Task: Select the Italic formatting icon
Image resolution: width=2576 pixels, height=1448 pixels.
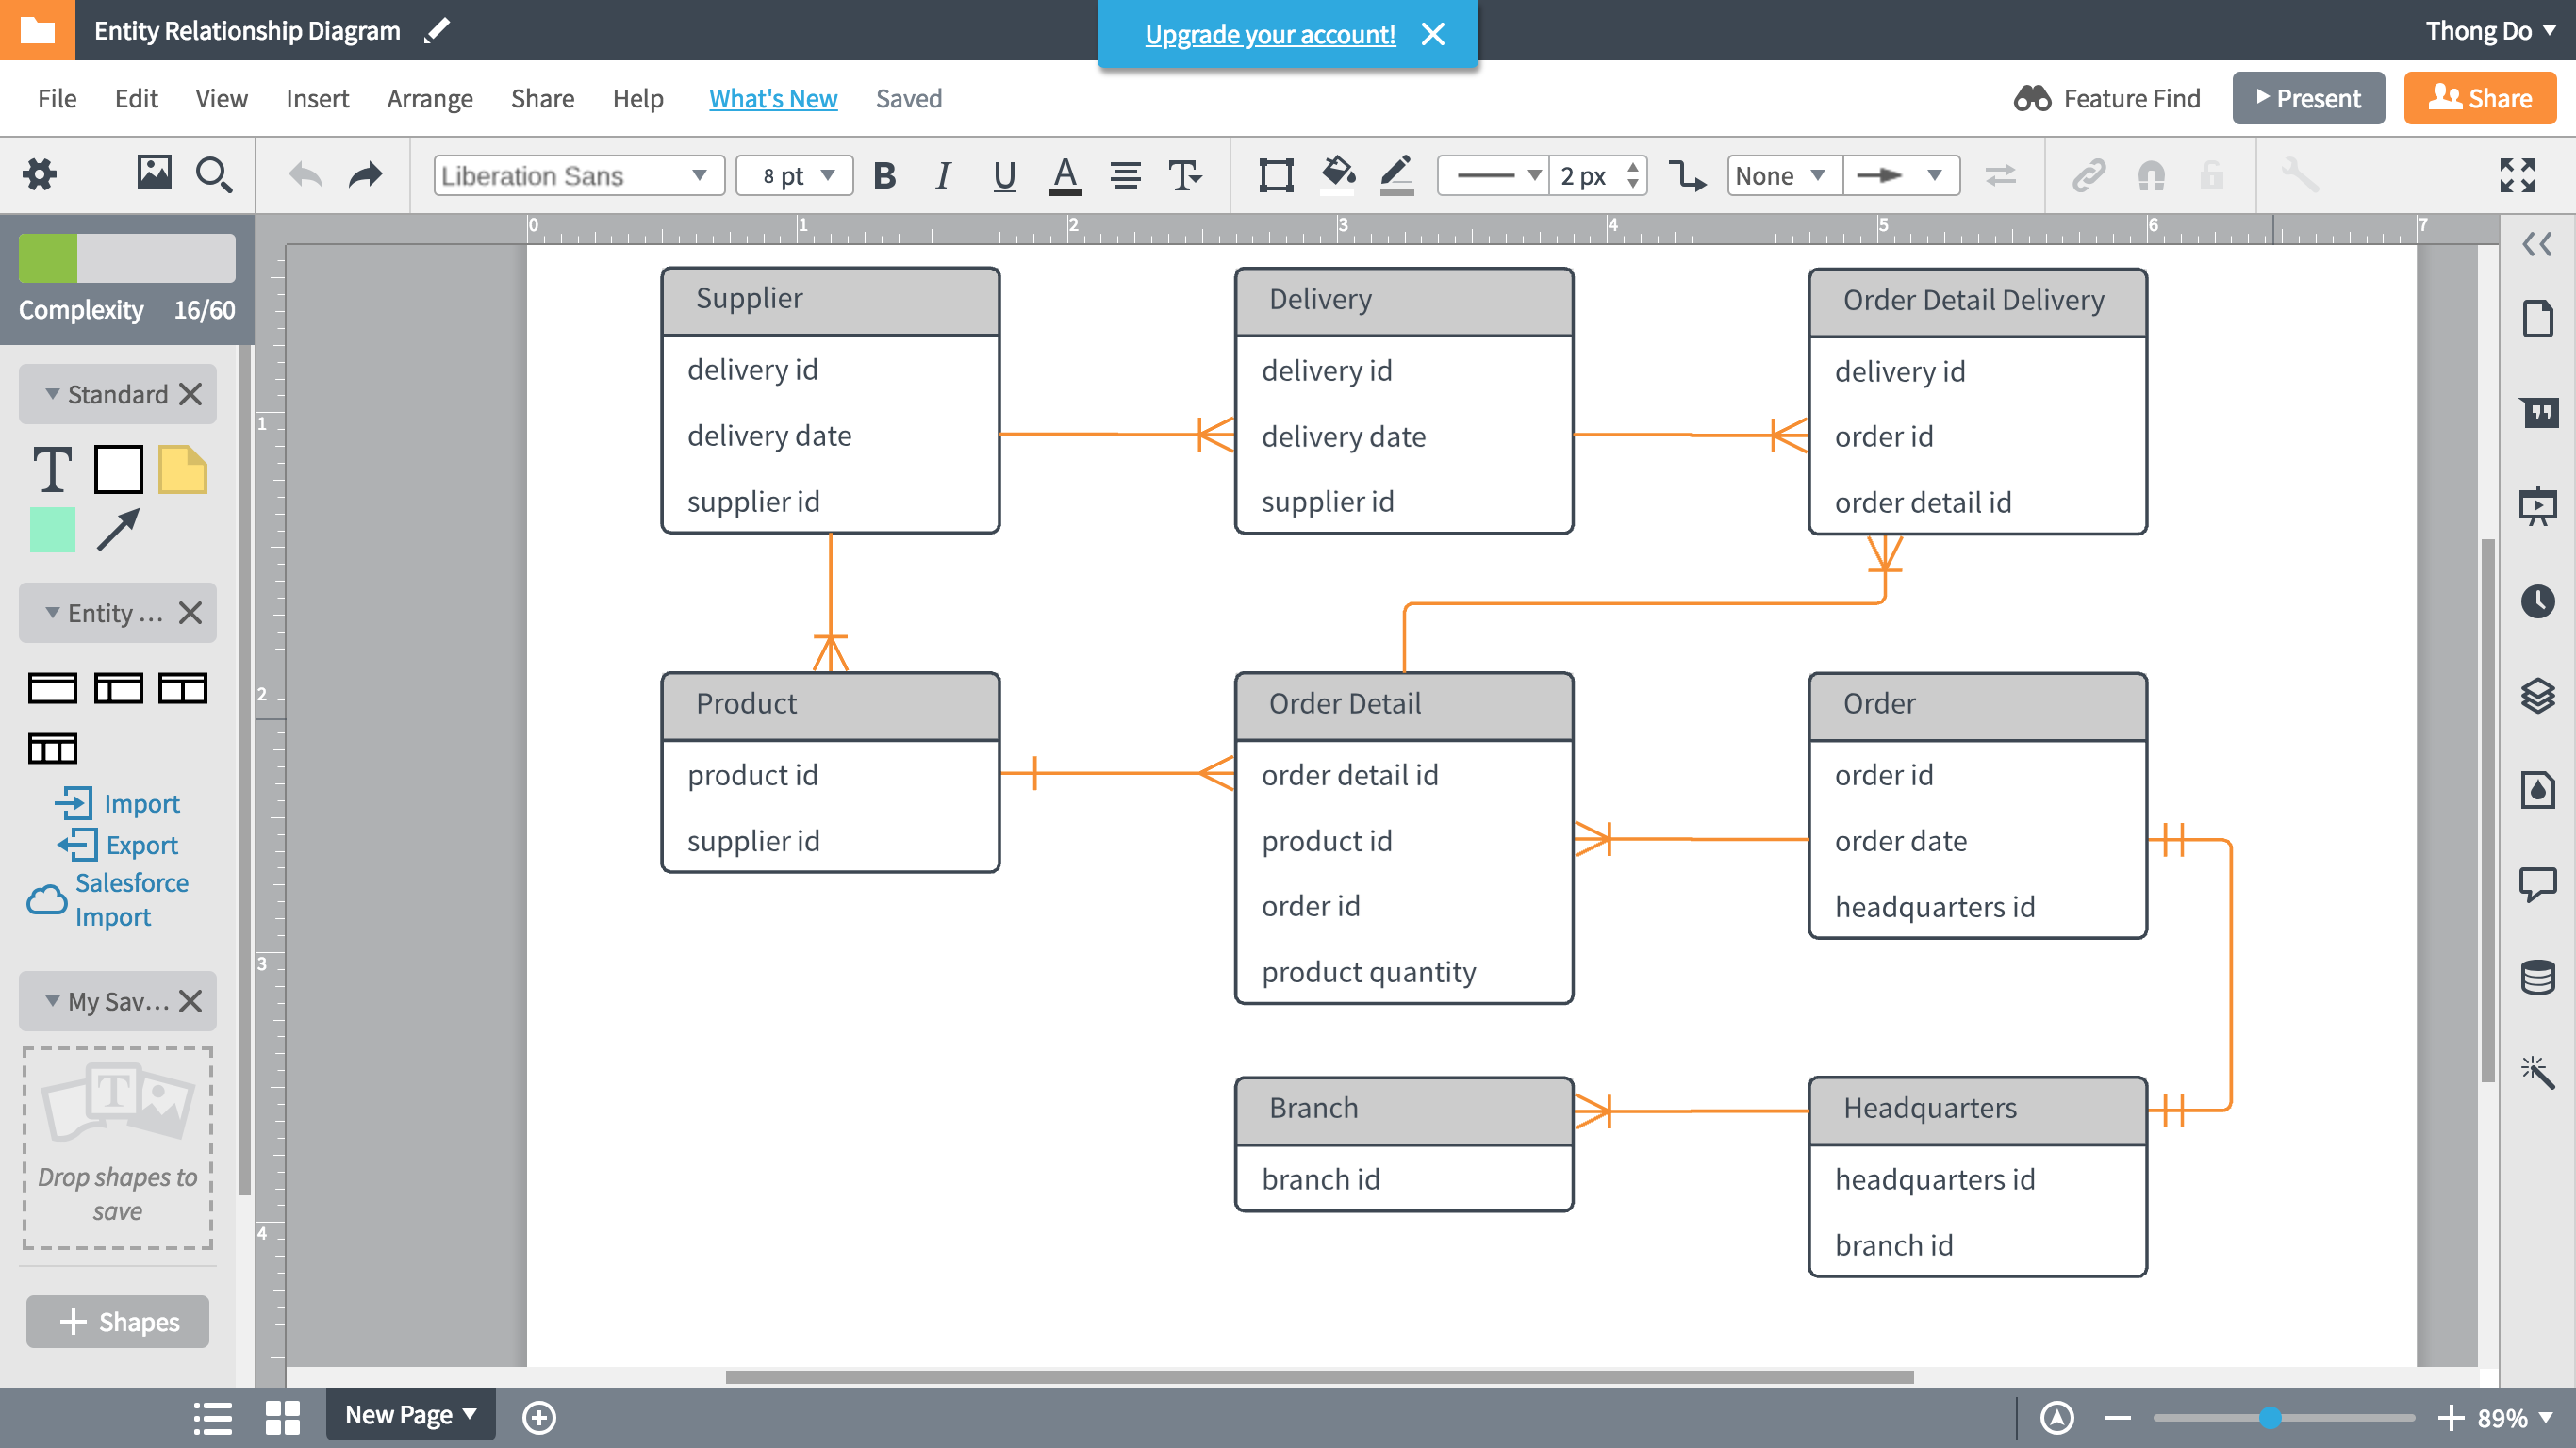Action: [x=941, y=175]
